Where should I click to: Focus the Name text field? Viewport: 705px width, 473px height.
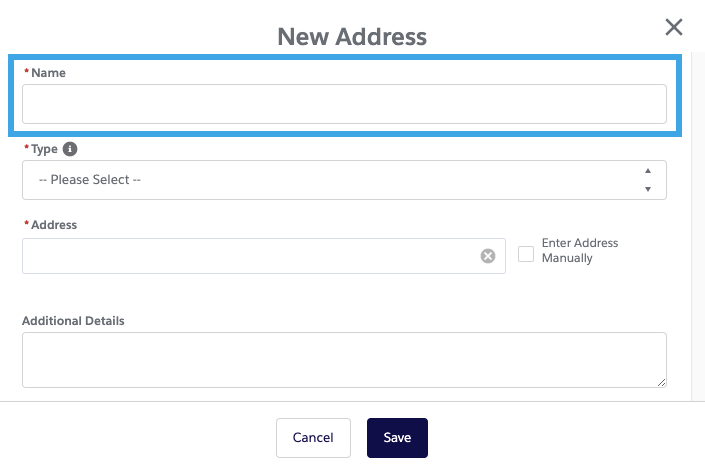coord(343,104)
